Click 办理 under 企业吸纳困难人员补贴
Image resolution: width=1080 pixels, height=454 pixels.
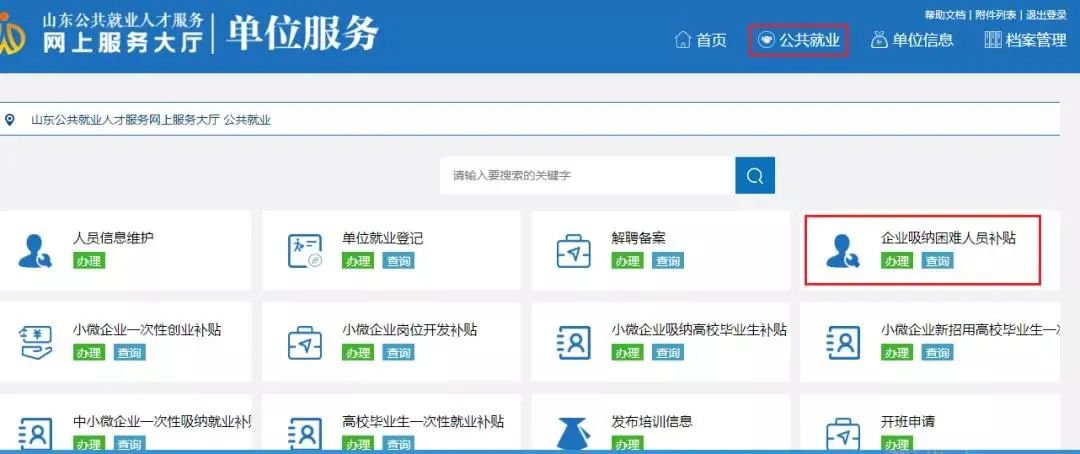[897, 261]
